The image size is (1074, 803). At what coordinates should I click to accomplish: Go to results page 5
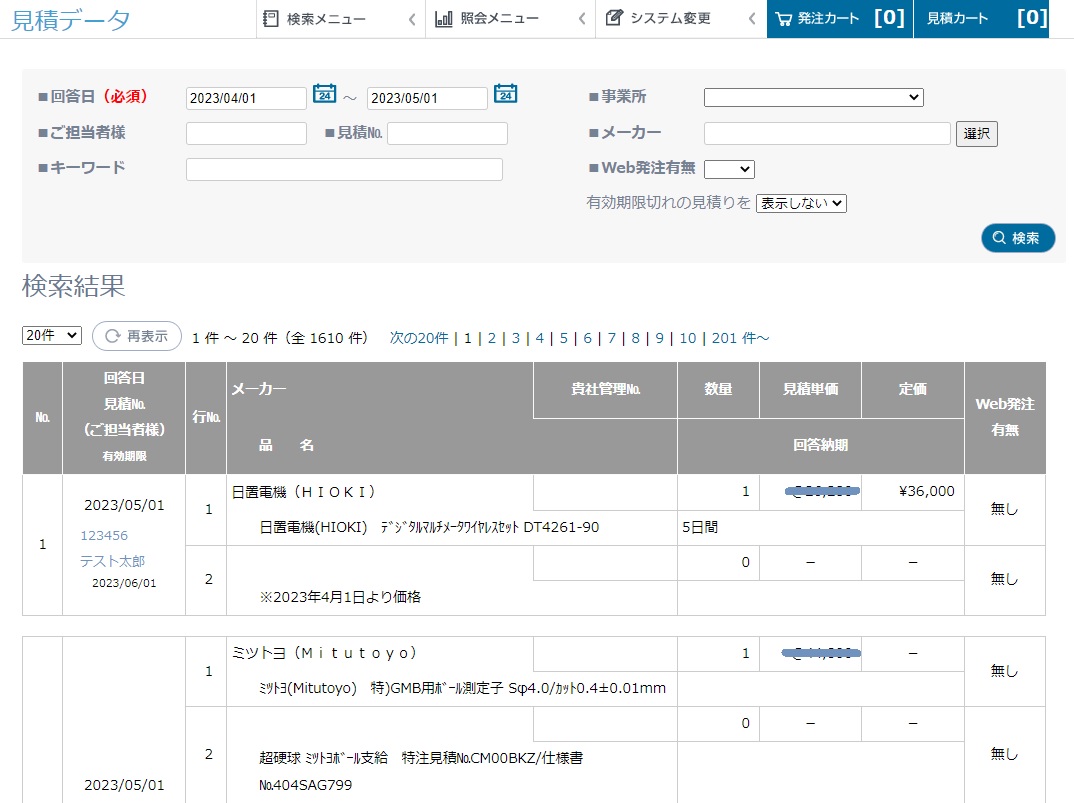(x=564, y=338)
